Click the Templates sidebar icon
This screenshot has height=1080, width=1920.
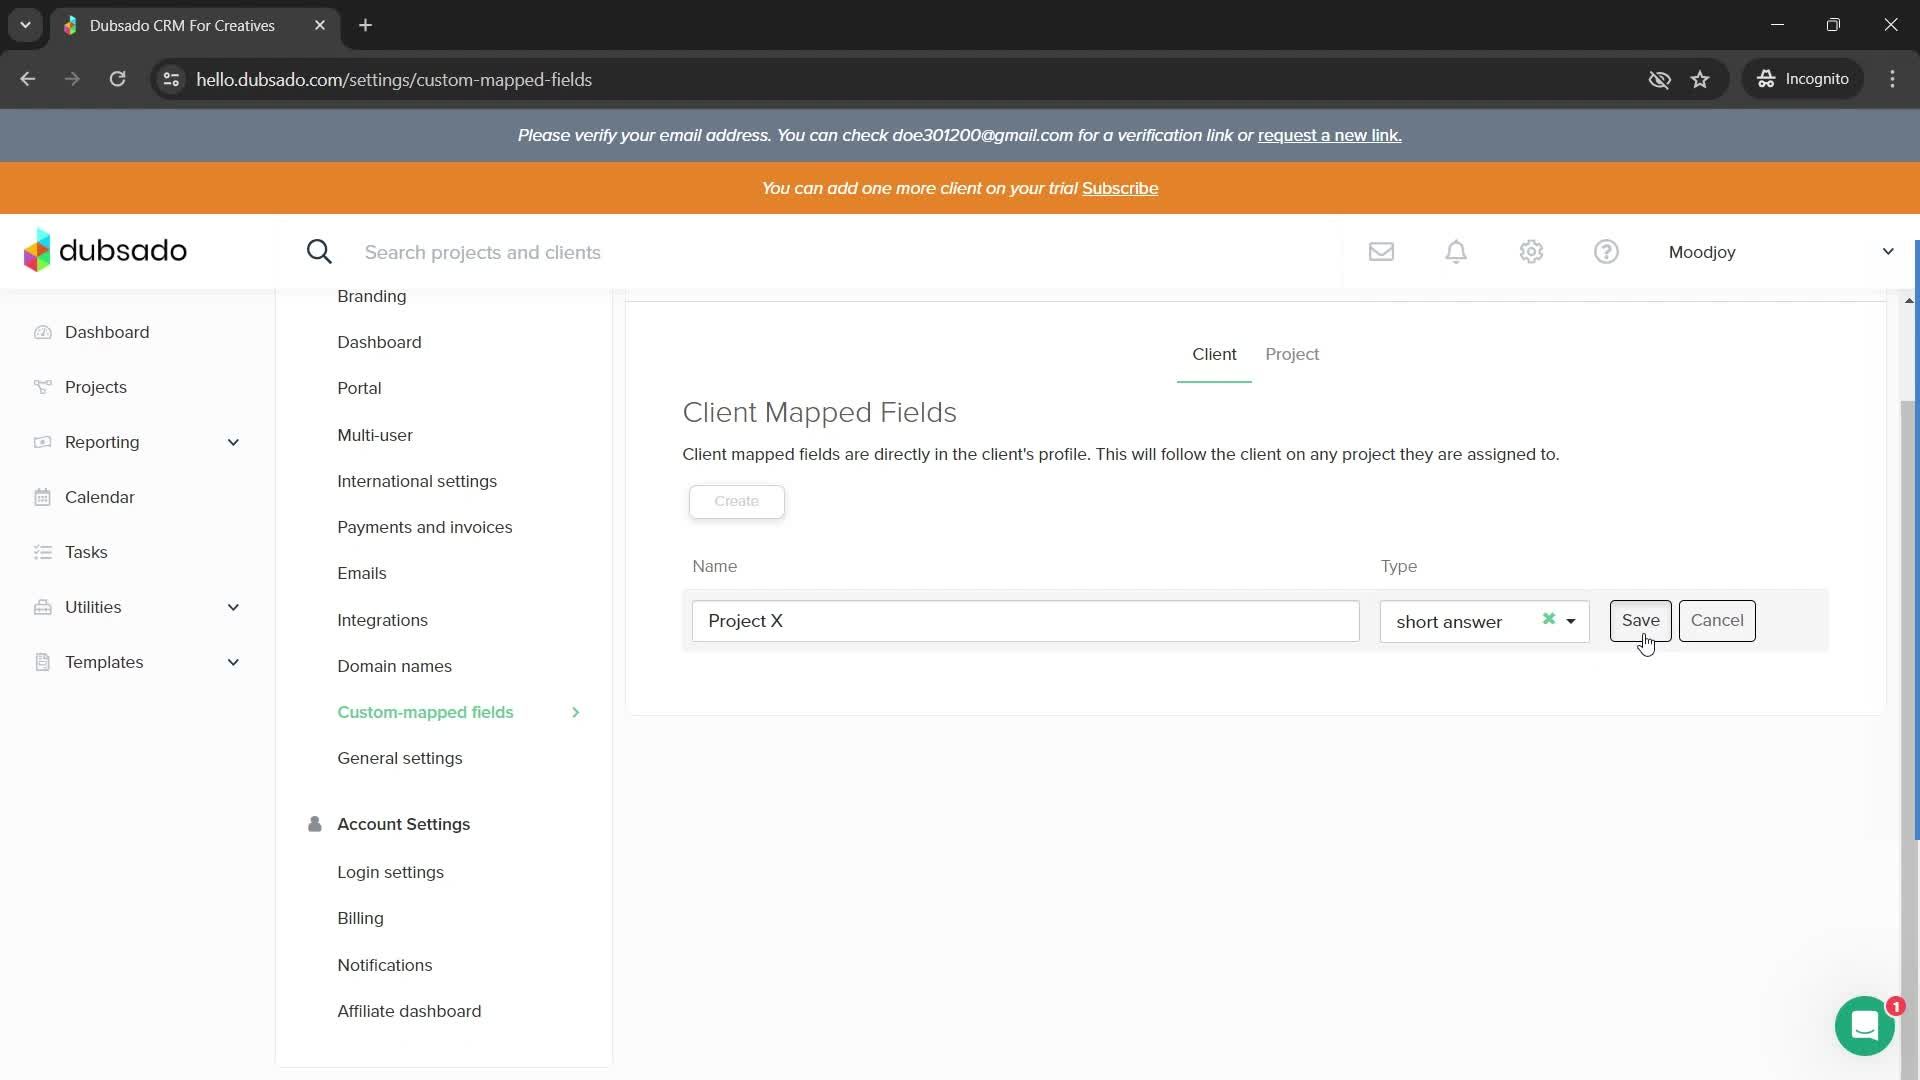(42, 662)
